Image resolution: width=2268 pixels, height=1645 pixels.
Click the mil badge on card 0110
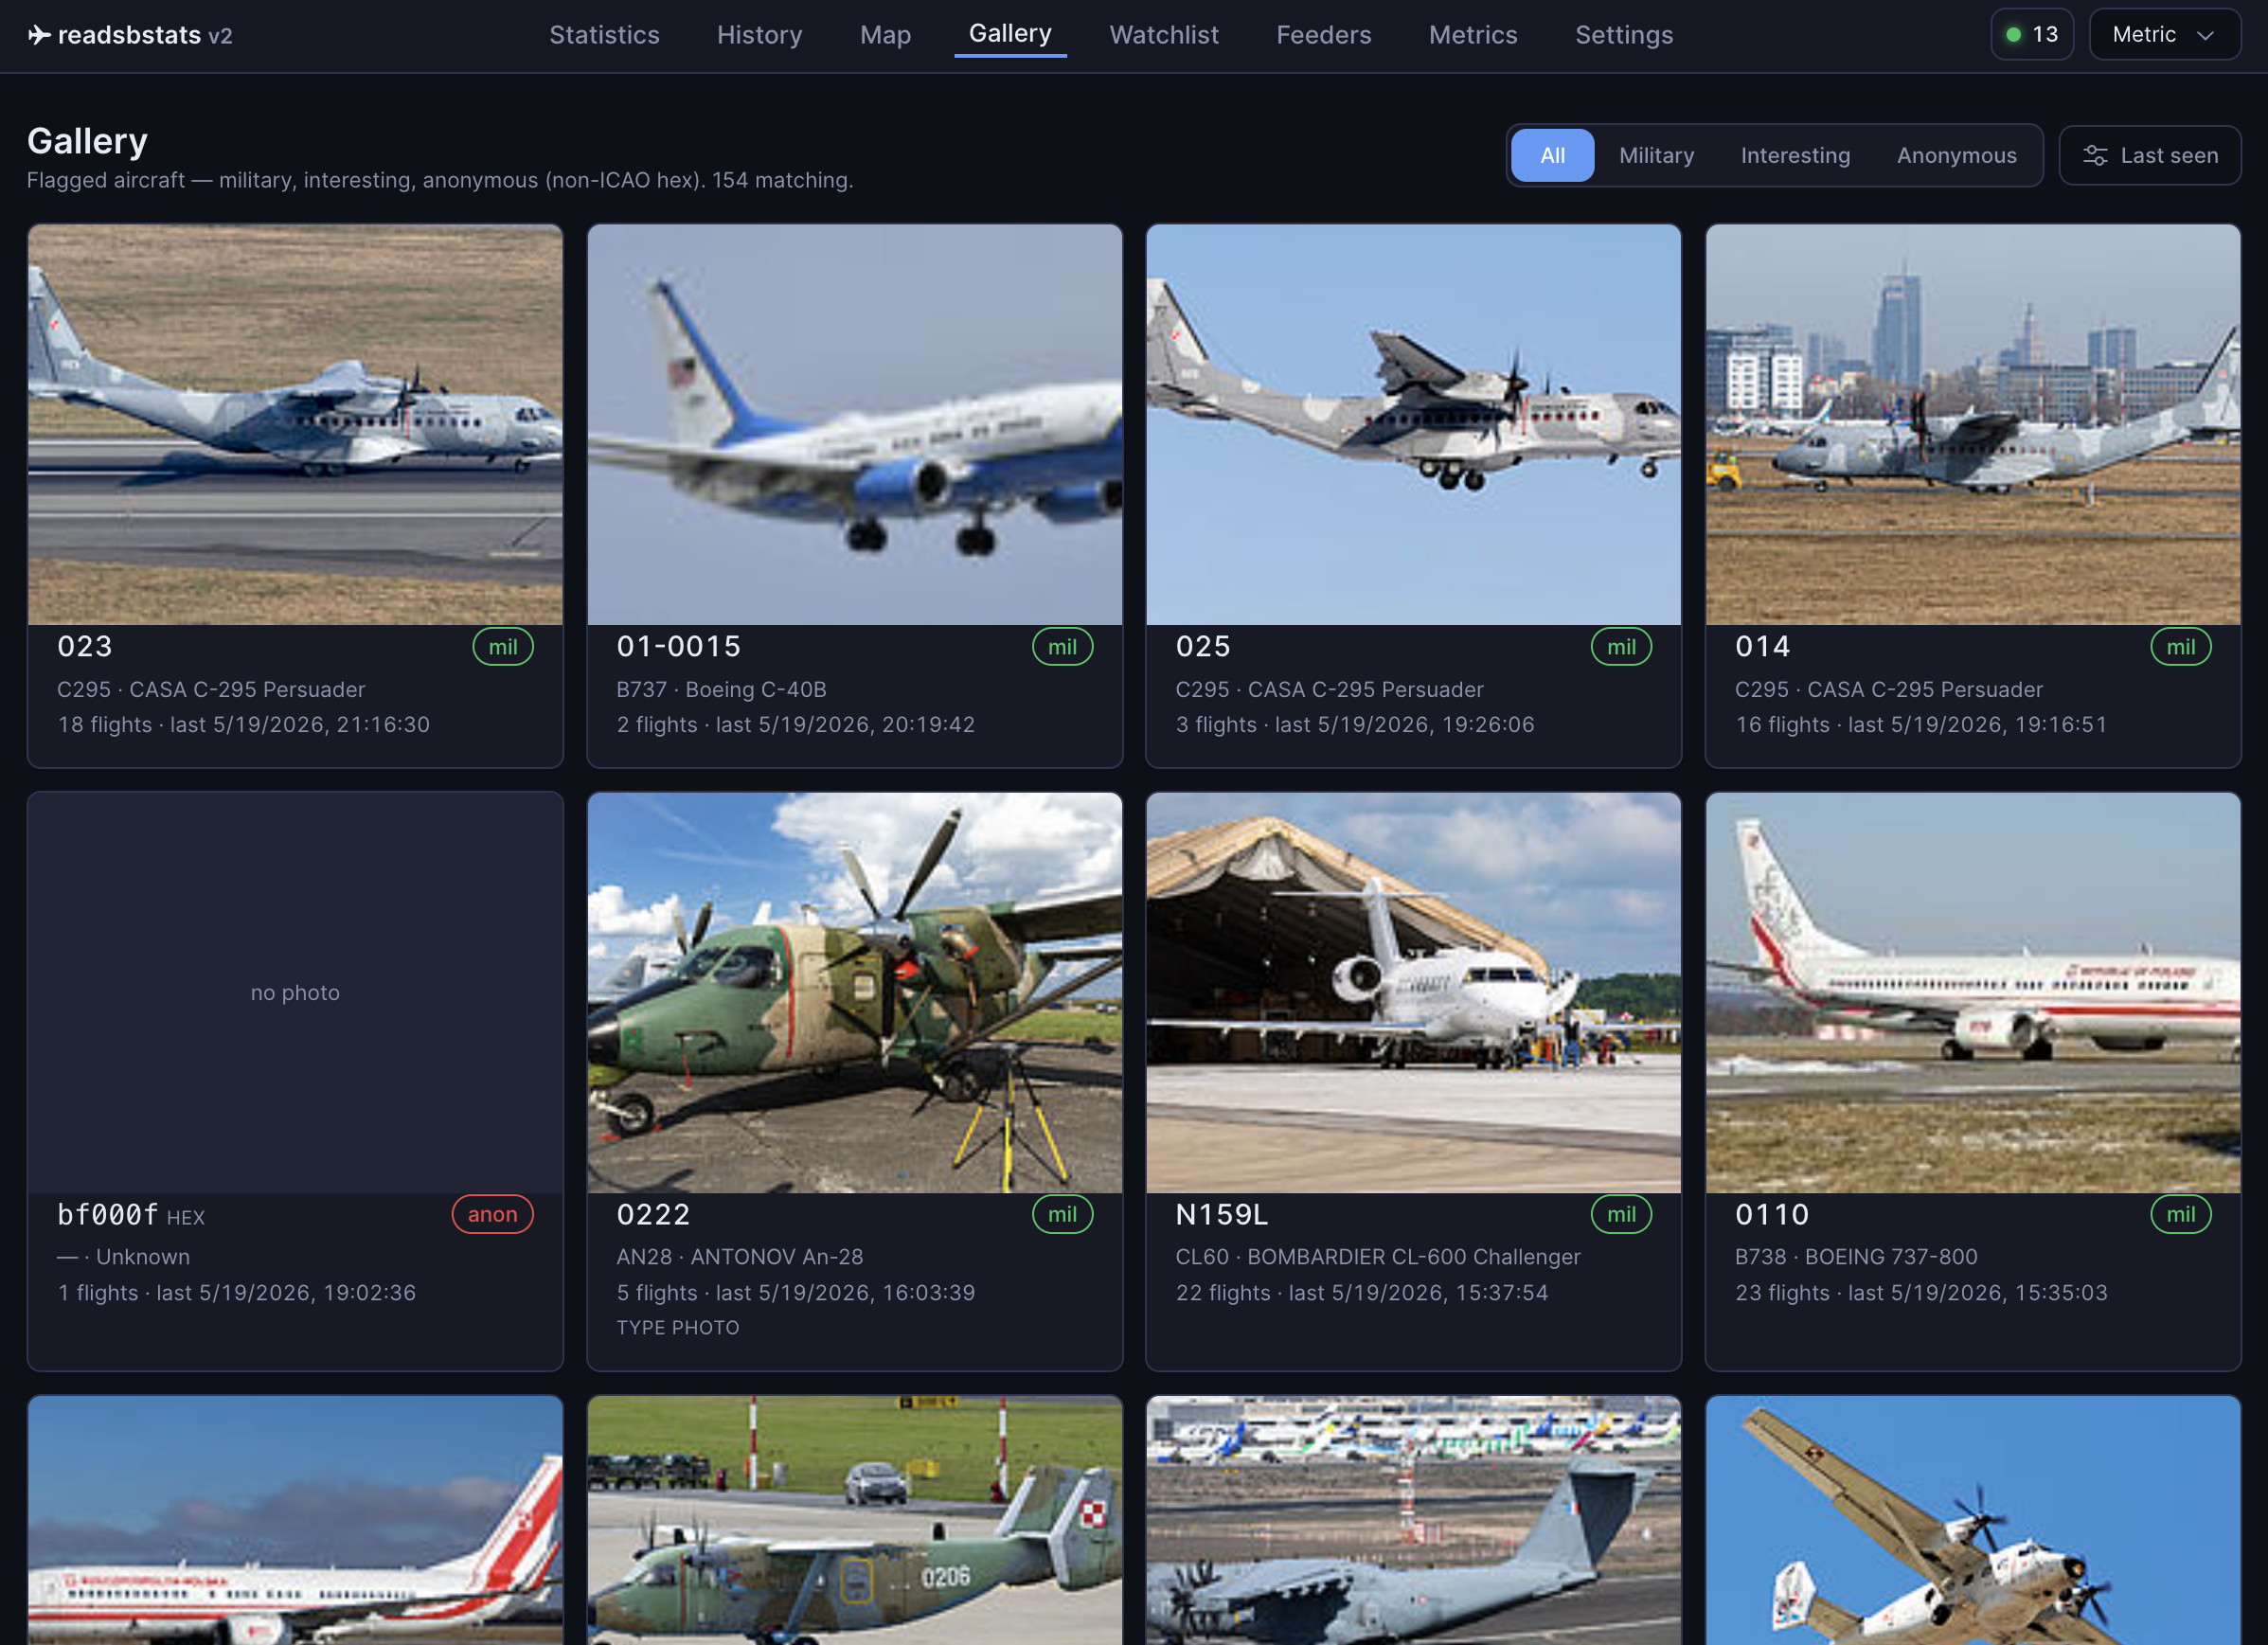pos(2180,1214)
